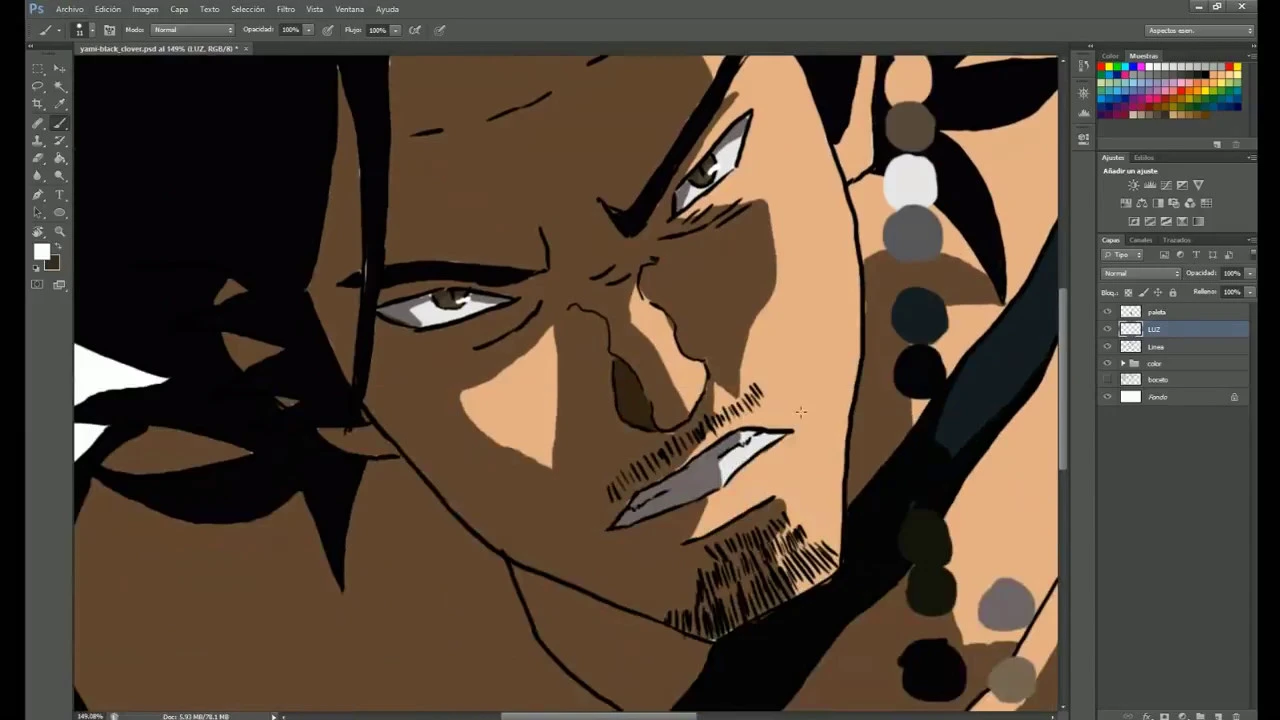Add a Curves adjustment
1280x720 pixels.
1166,185
